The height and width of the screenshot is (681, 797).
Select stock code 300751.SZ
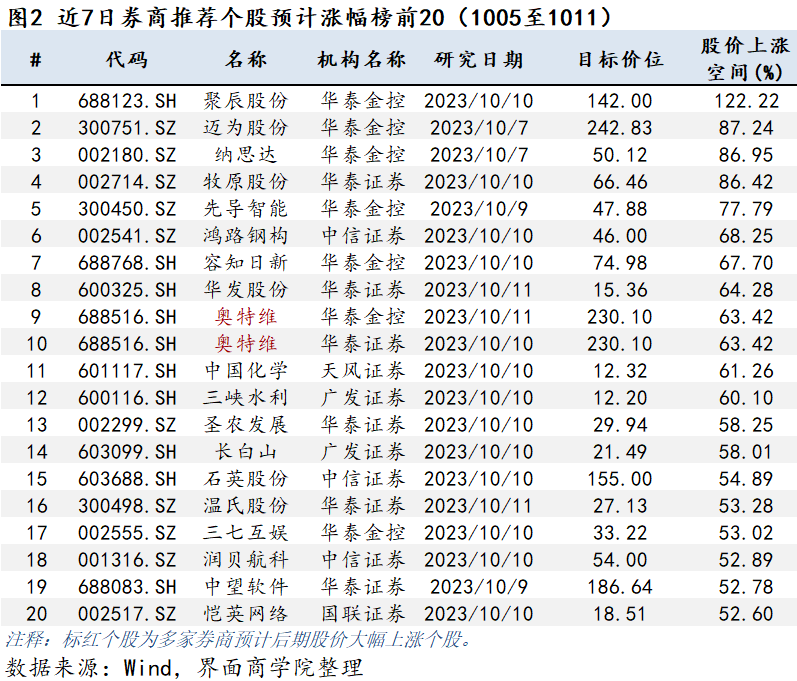tap(127, 128)
